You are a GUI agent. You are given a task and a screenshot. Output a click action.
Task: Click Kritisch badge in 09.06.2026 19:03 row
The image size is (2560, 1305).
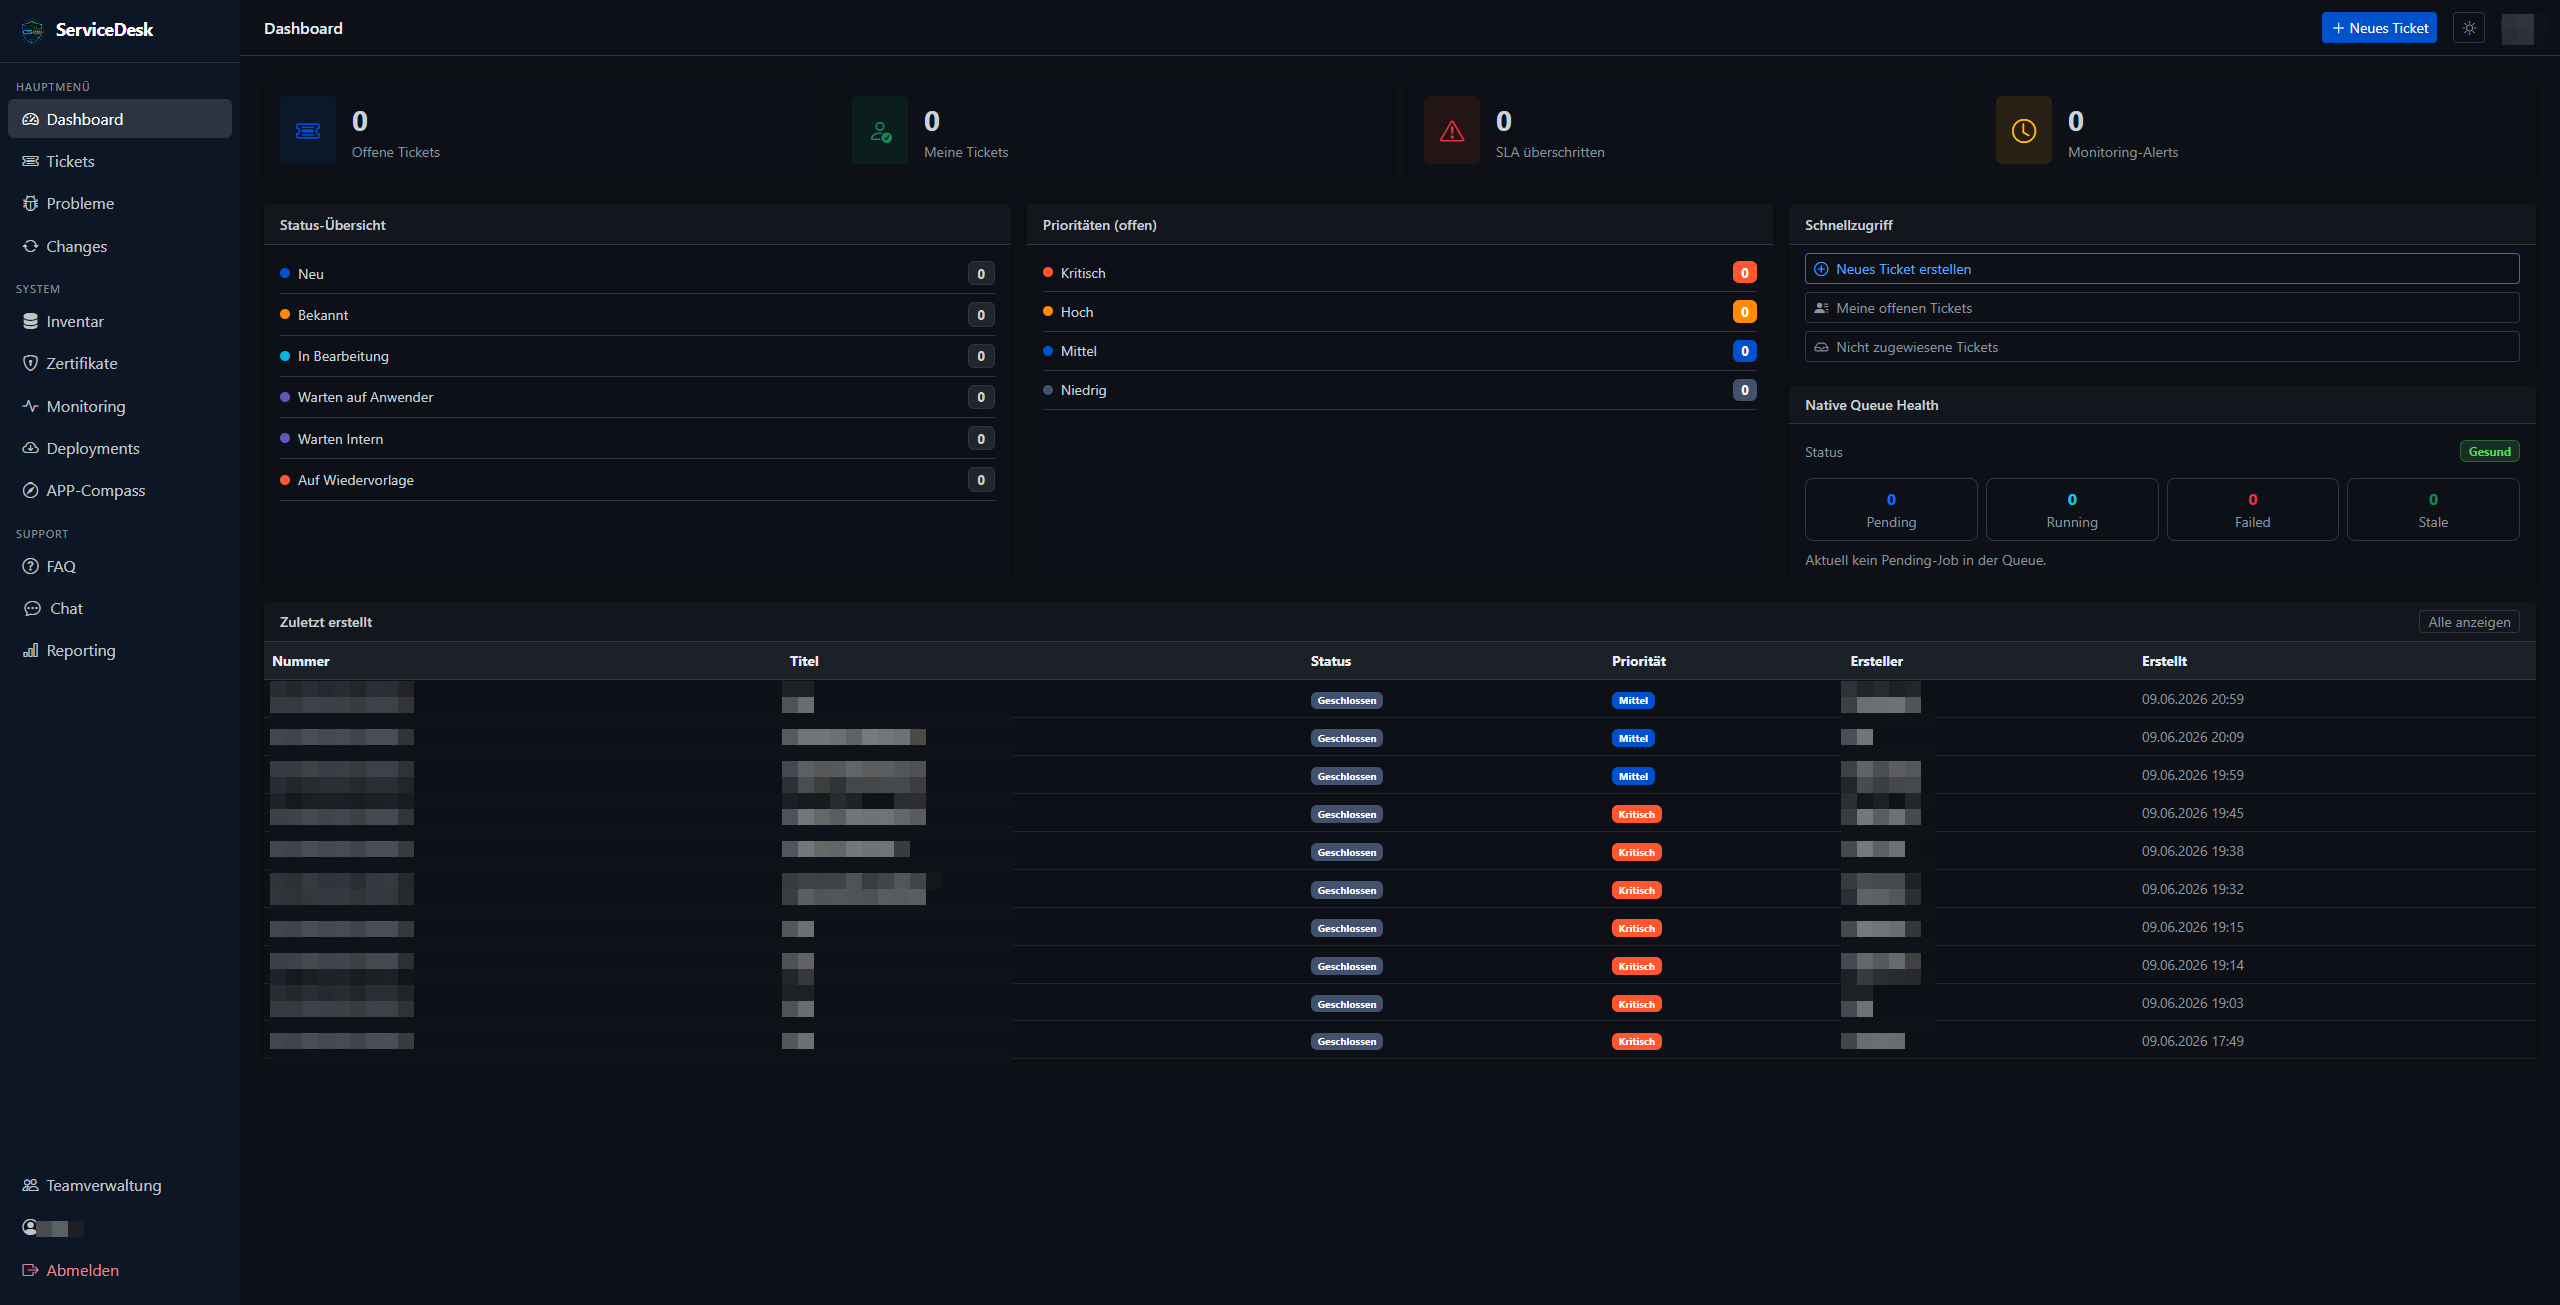click(x=1636, y=1004)
